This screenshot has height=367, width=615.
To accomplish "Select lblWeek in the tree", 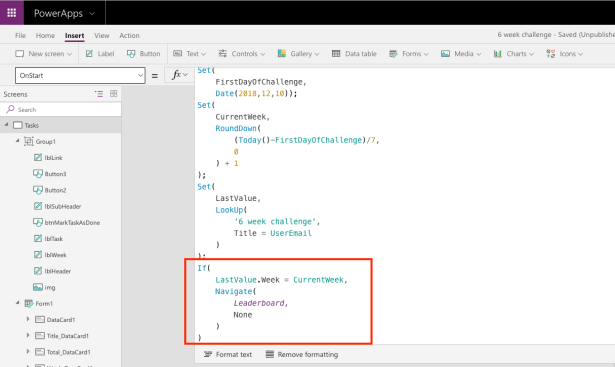I will (x=55, y=255).
